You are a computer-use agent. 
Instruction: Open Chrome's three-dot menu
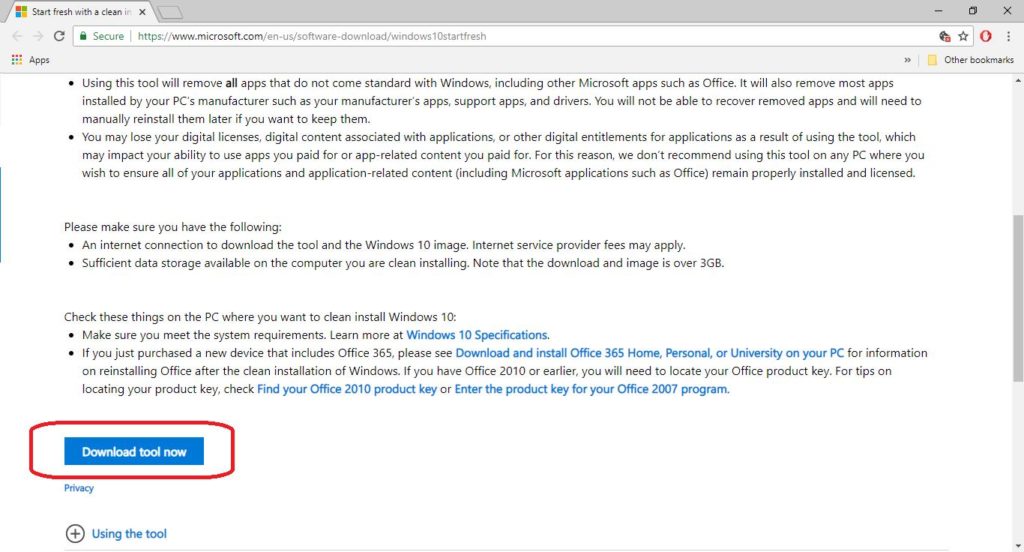(x=1008, y=36)
